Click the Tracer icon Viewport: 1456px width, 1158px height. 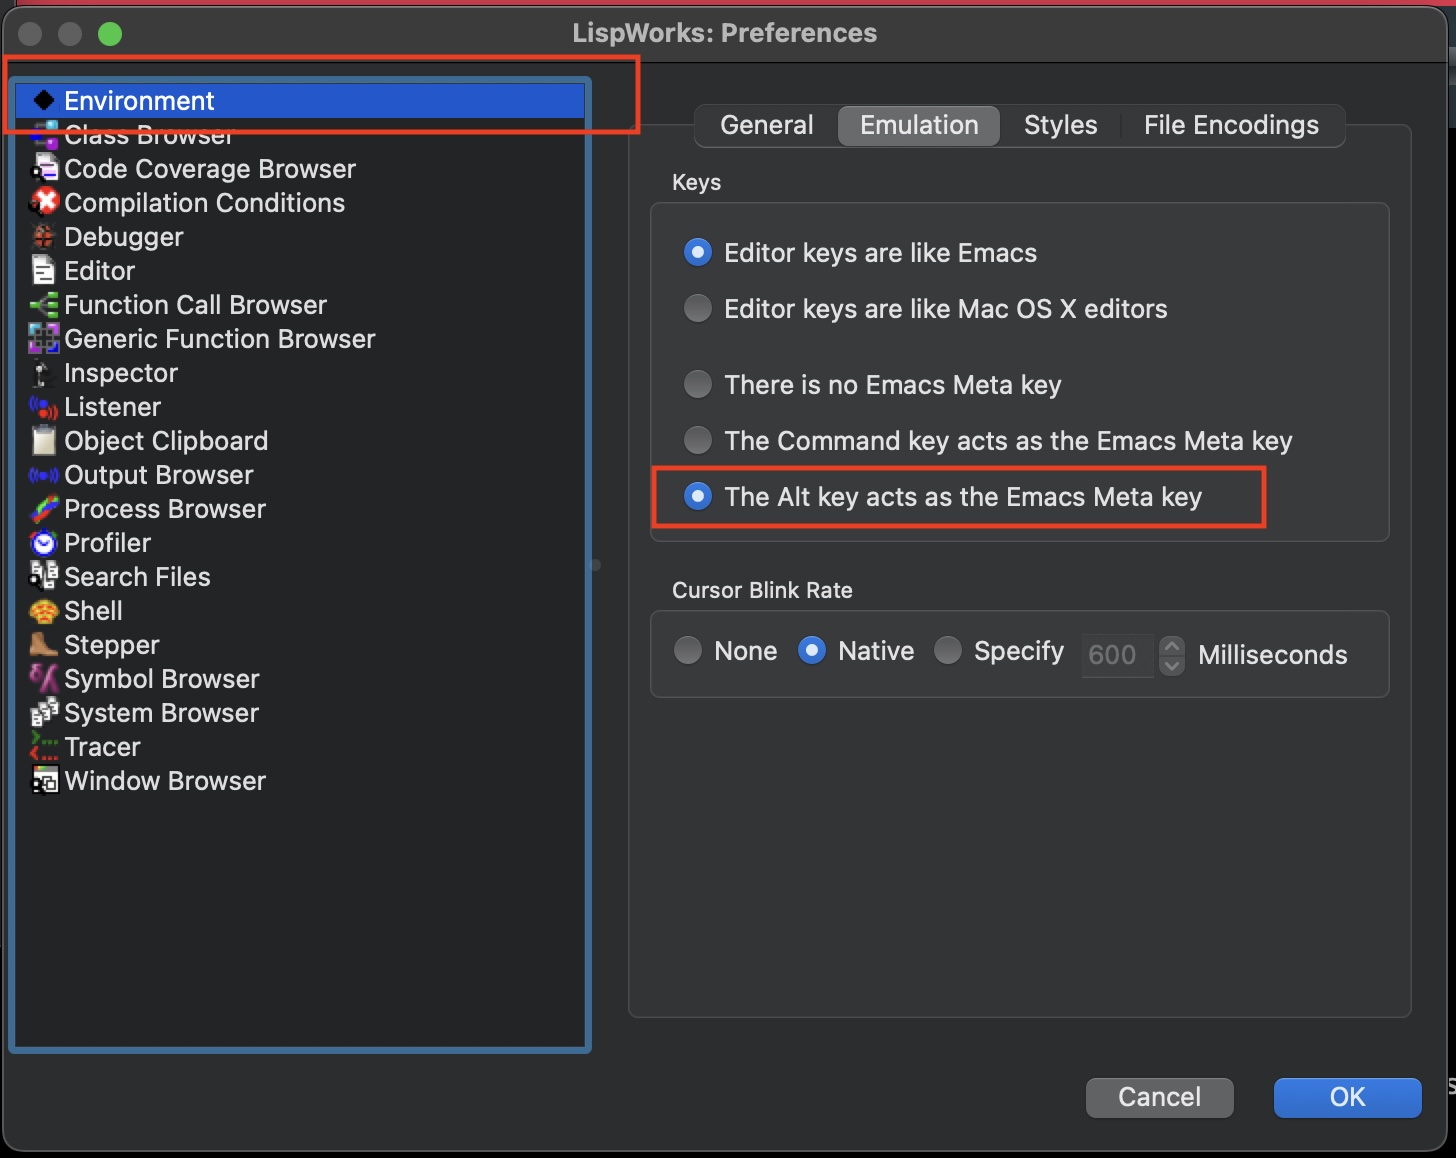pos(44,746)
